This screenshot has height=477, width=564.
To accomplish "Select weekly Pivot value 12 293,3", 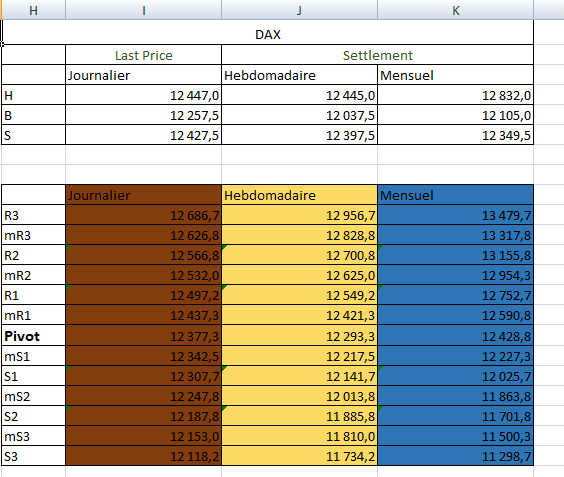I will [x=299, y=336].
